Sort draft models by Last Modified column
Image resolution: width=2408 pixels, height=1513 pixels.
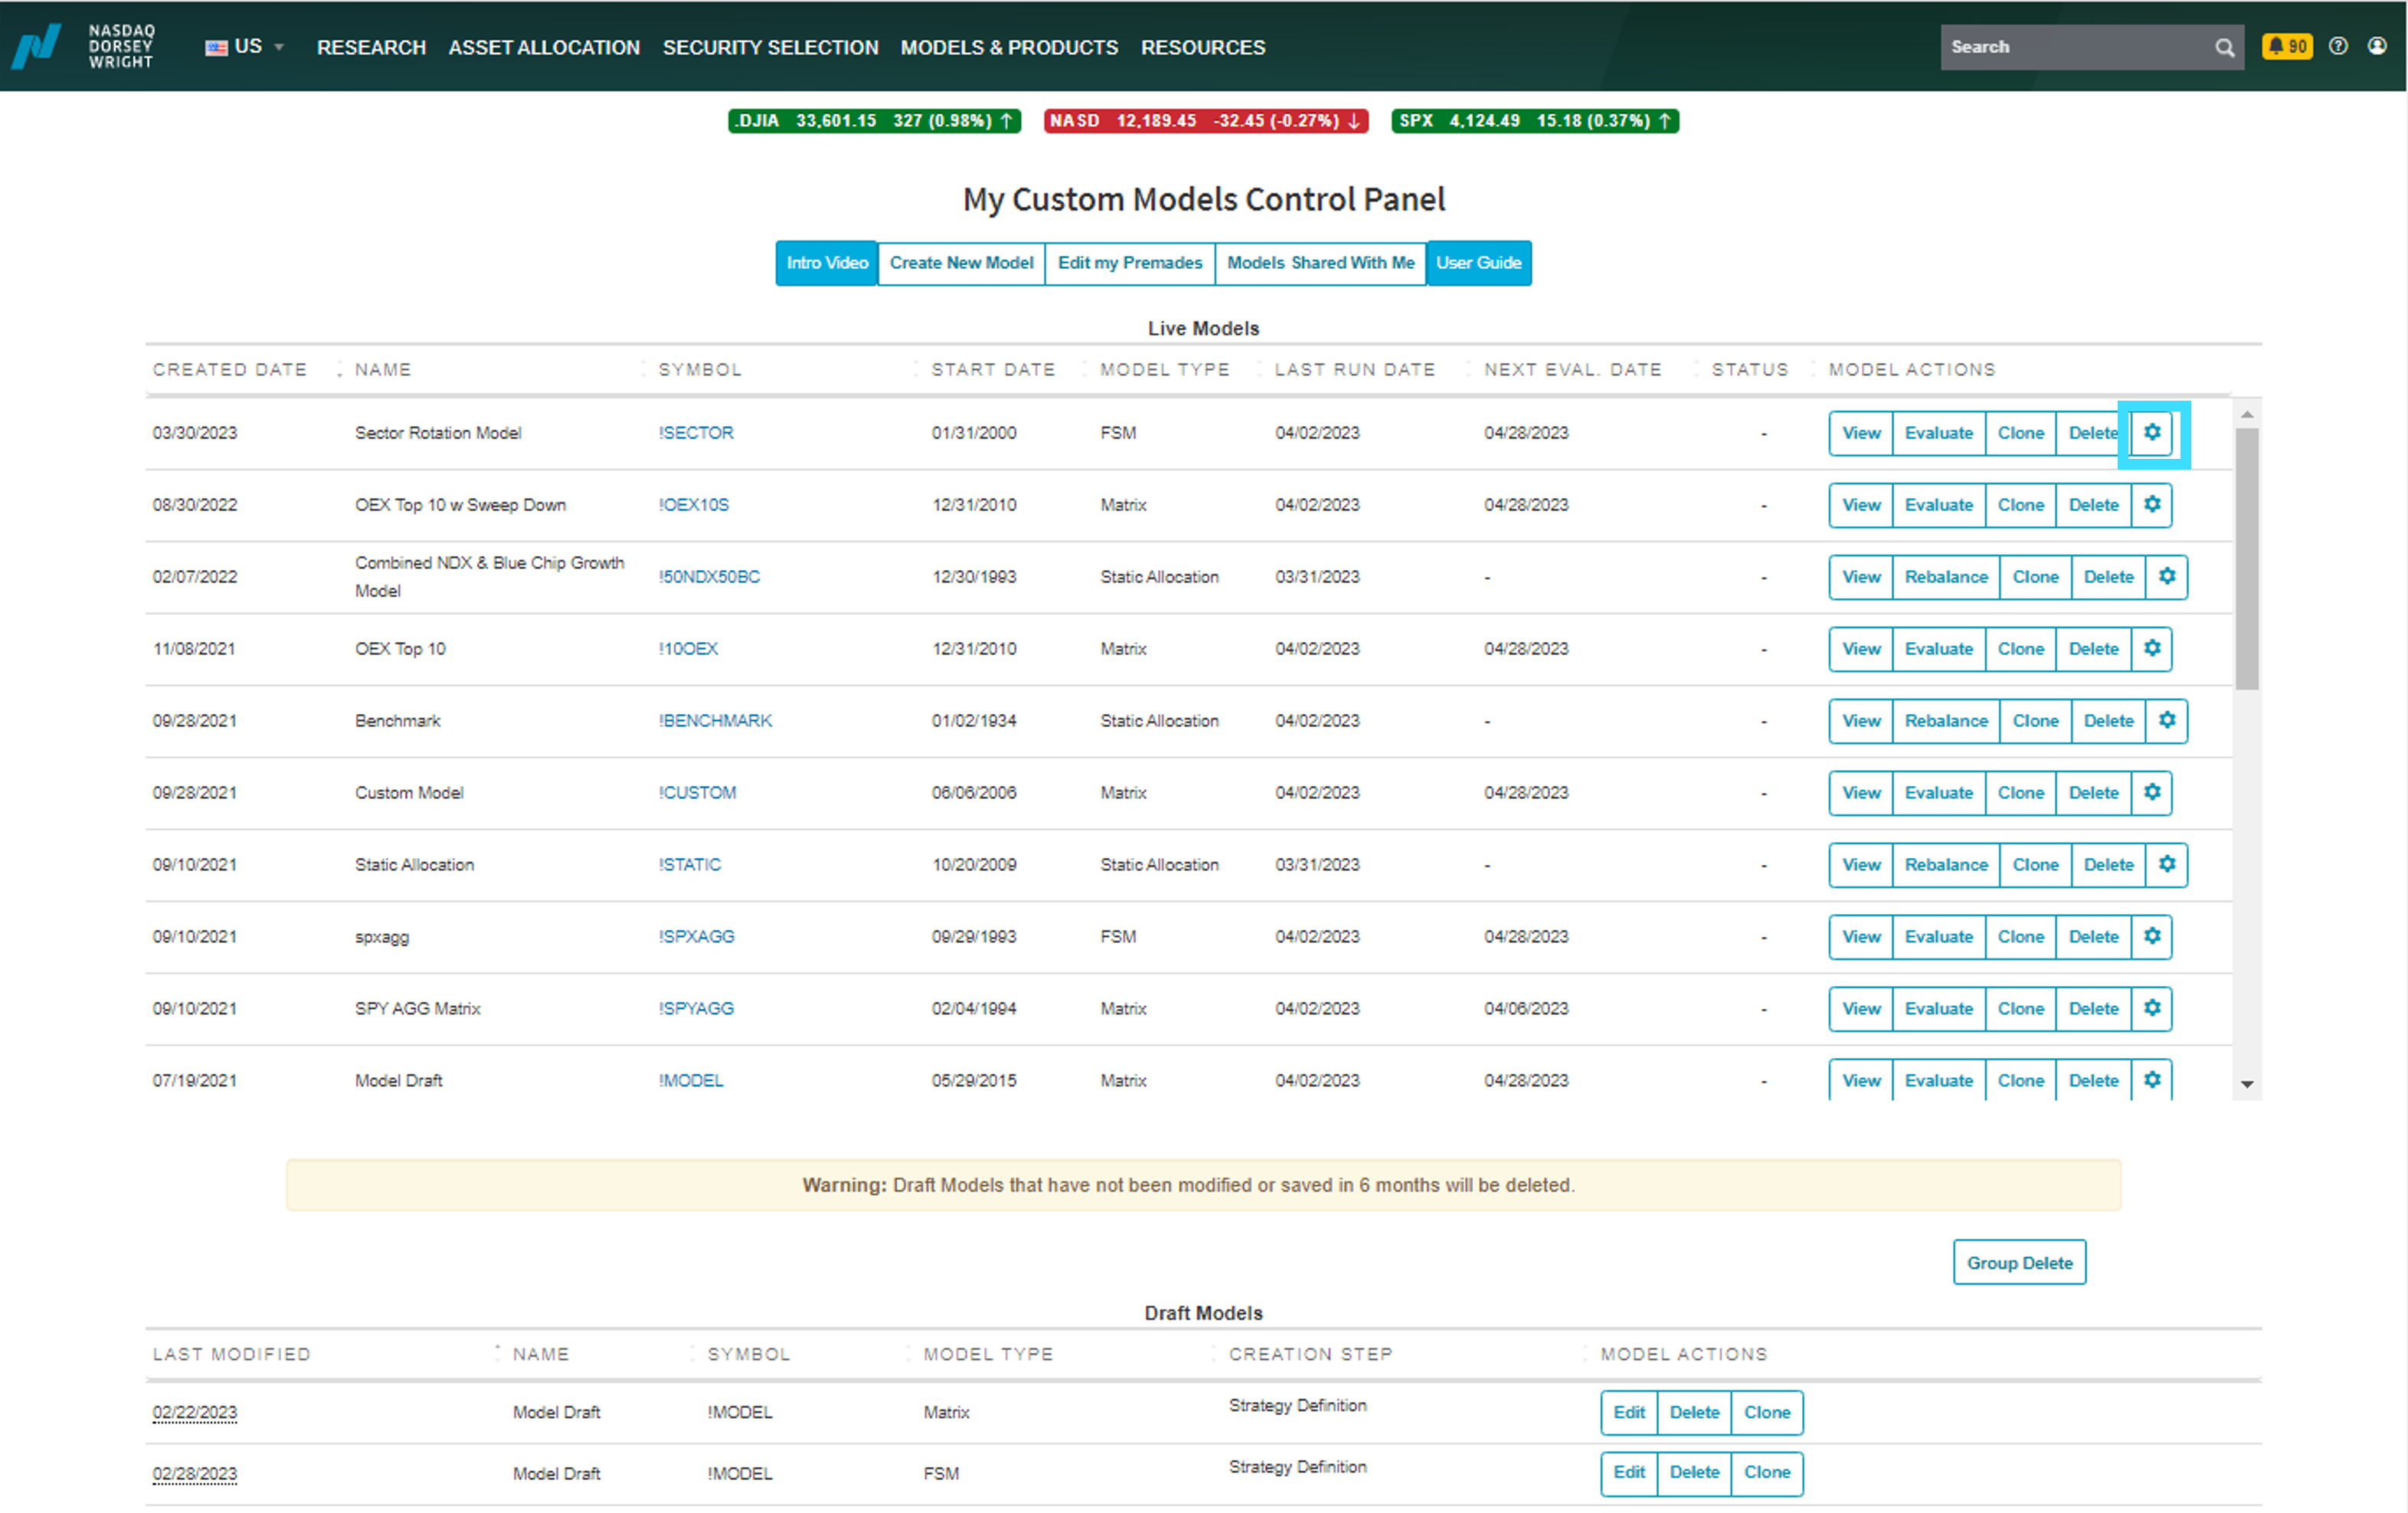231,1355
